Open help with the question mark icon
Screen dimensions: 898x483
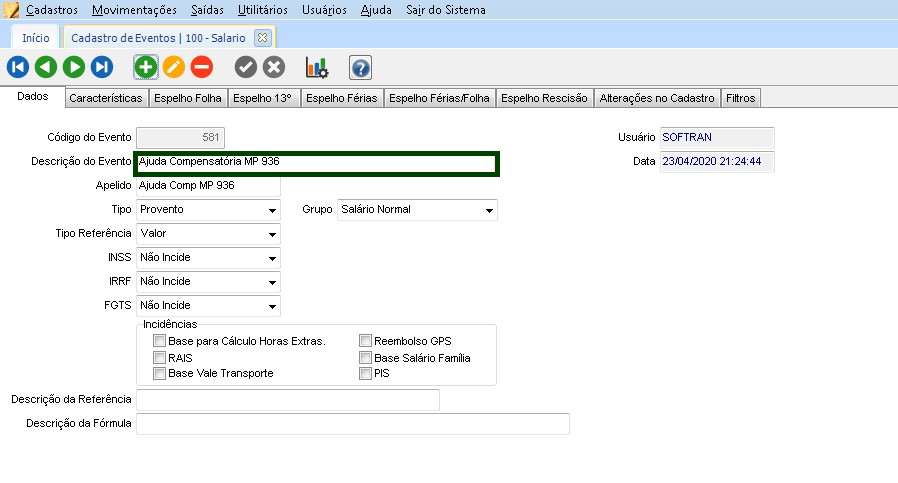coord(360,68)
